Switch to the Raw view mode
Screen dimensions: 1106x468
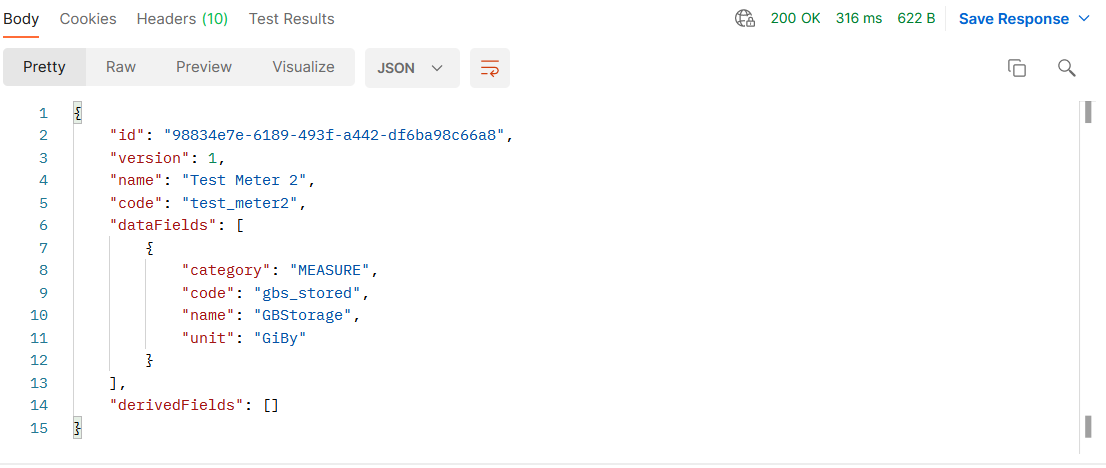[x=121, y=67]
